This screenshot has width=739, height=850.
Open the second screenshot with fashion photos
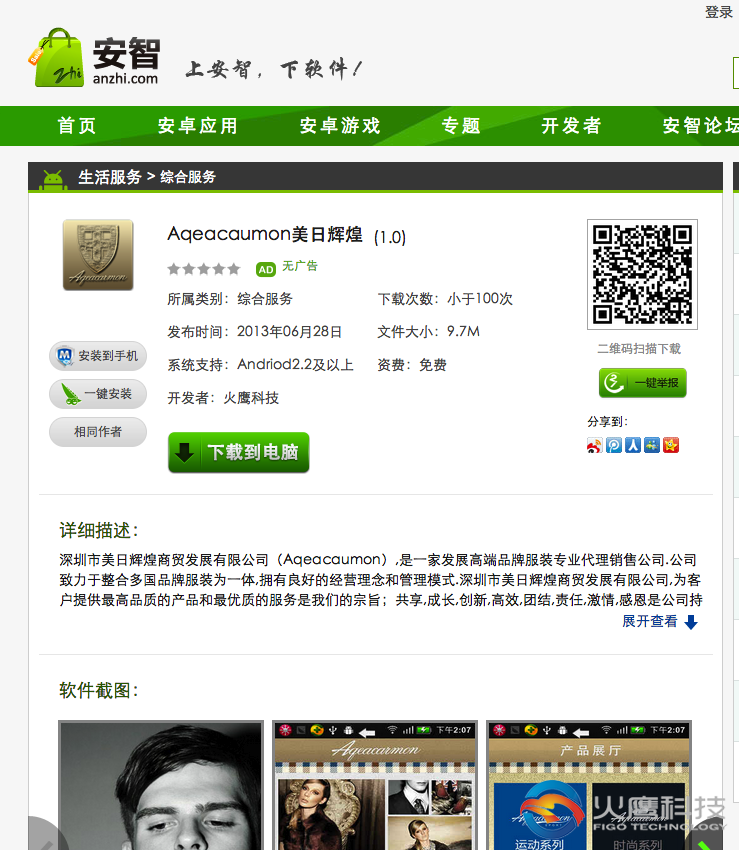pyautogui.click(x=375, y=785)
